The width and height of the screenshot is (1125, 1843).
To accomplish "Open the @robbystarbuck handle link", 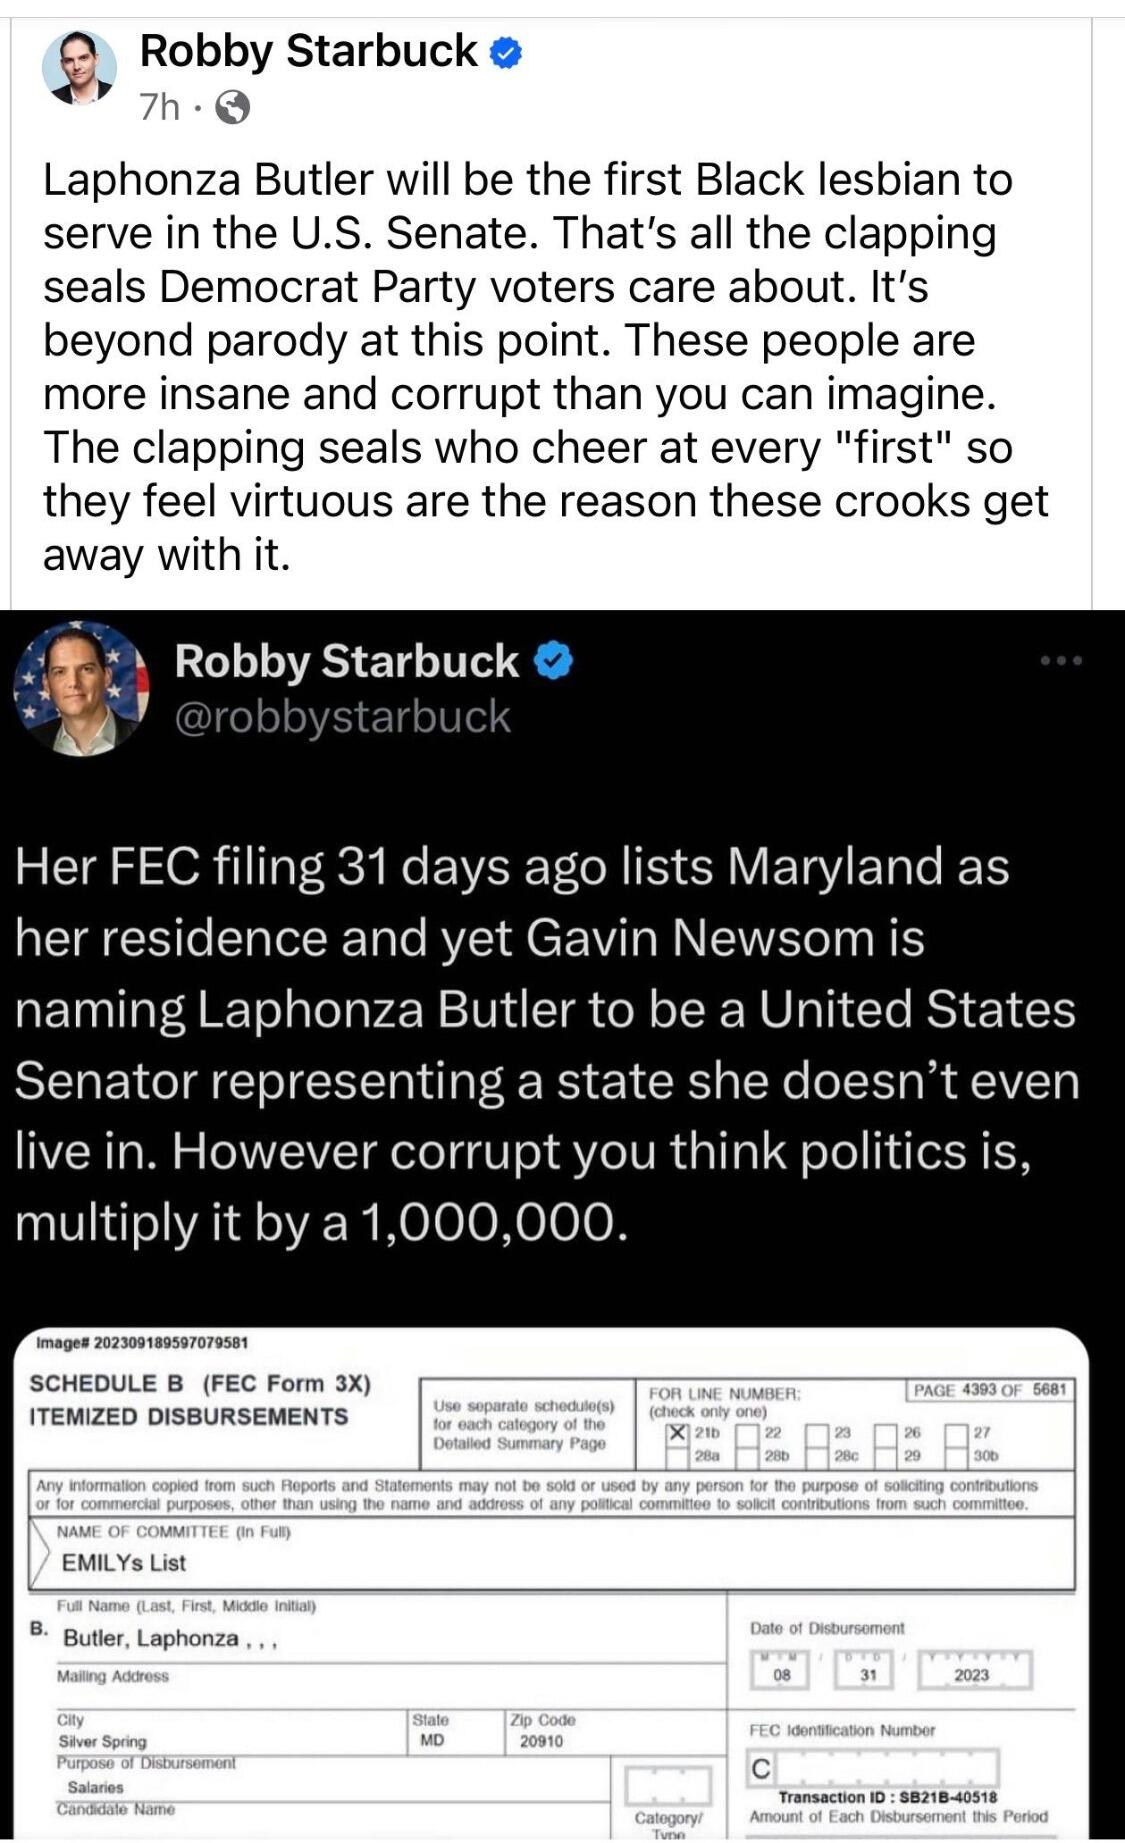I will coord(342,717).
